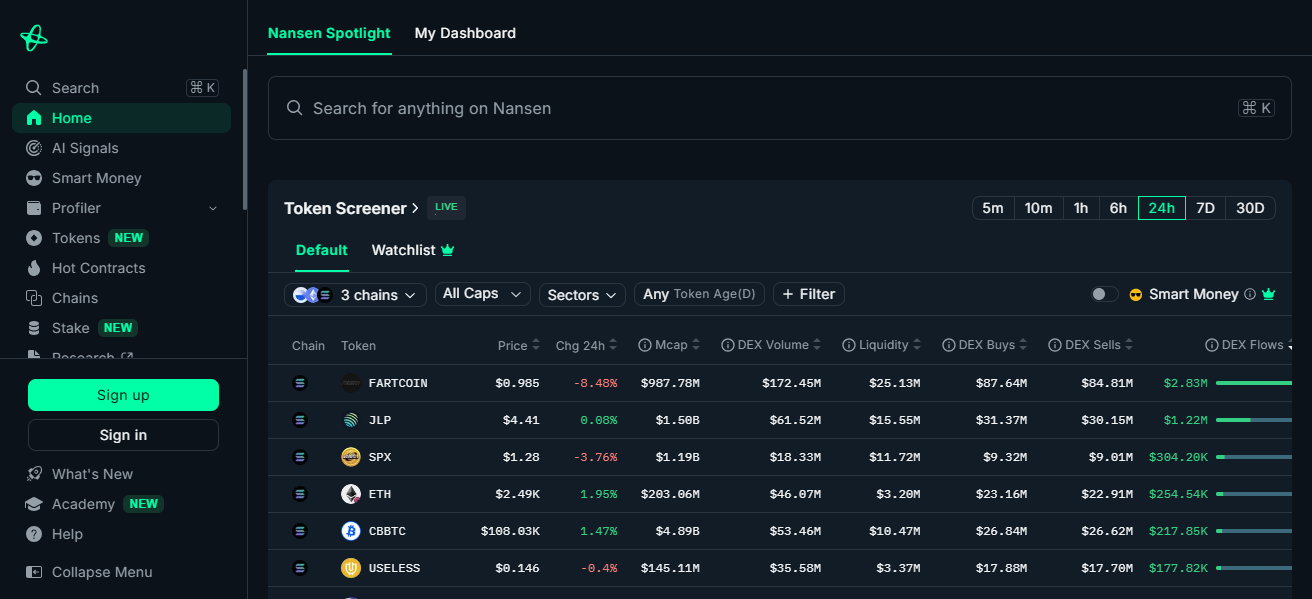The height and width of the screenshot is (599, 1312).
Task: Click the Nansen logo icon
Action: point(34,38)
